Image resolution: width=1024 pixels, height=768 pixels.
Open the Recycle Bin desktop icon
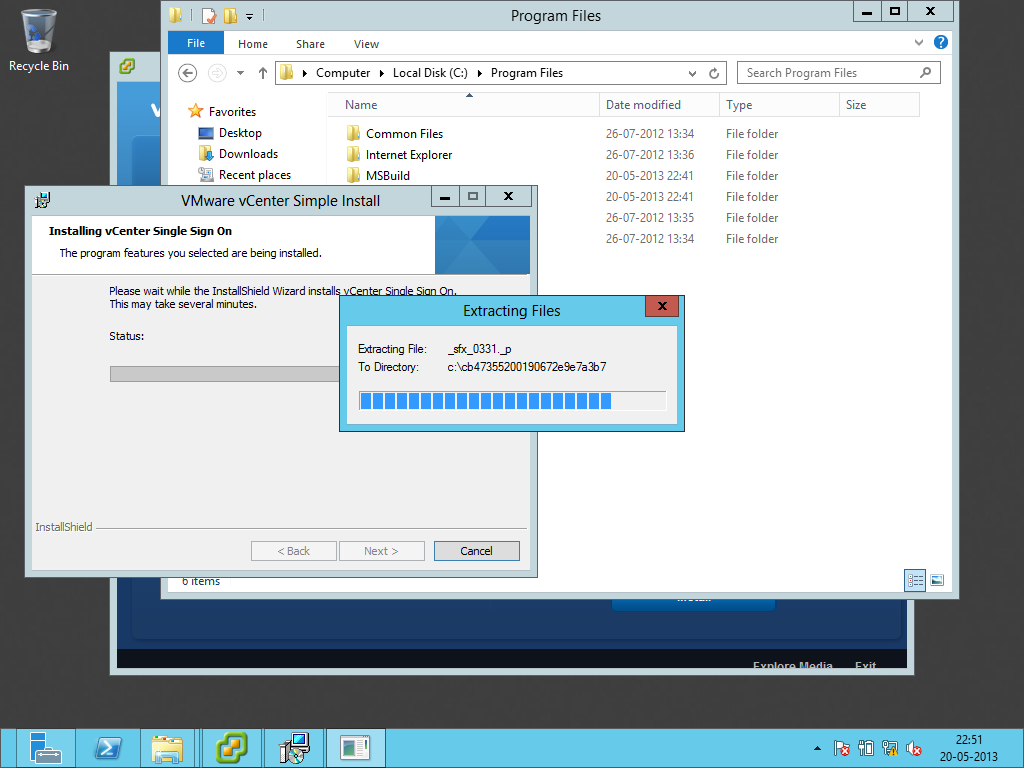tap(39, 40)
